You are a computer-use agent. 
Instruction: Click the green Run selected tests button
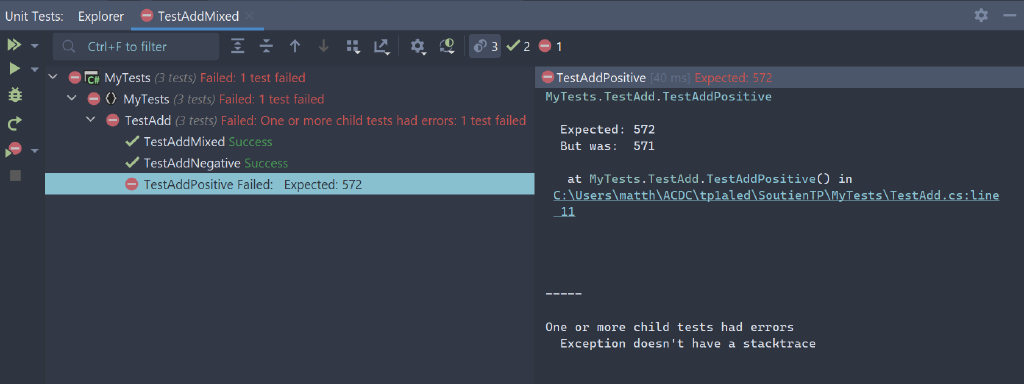[x=14, y=69]
